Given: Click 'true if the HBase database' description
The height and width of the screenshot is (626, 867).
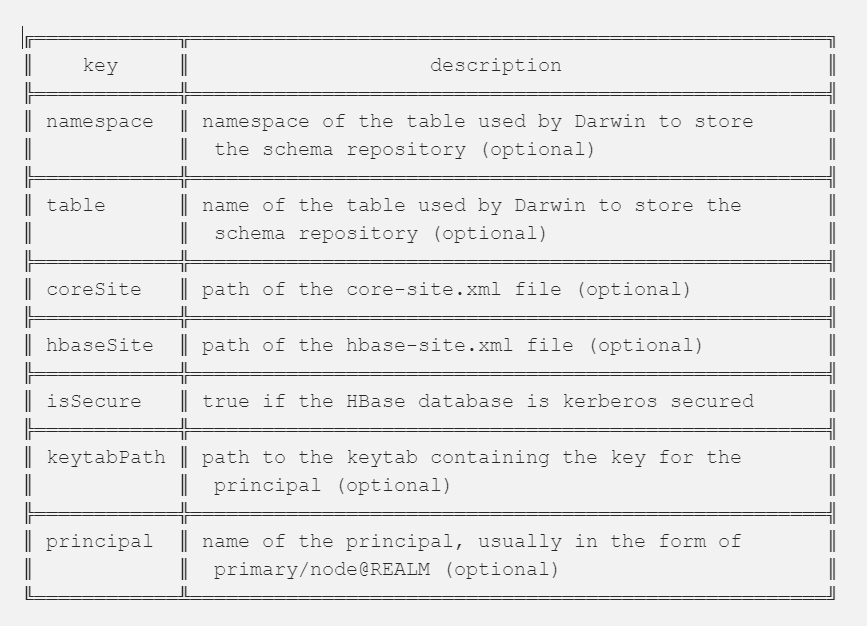Looking at the screenshot, I should [357, 401].
